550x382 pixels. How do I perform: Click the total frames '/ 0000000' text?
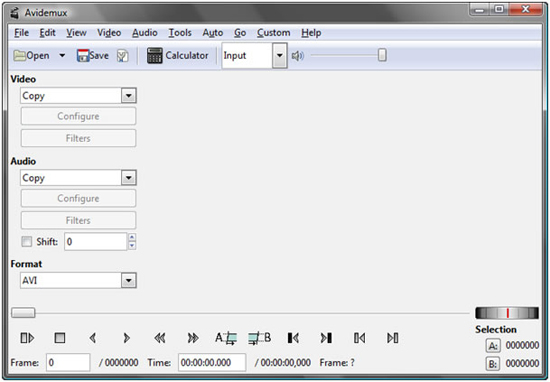(x=119, y=362)
